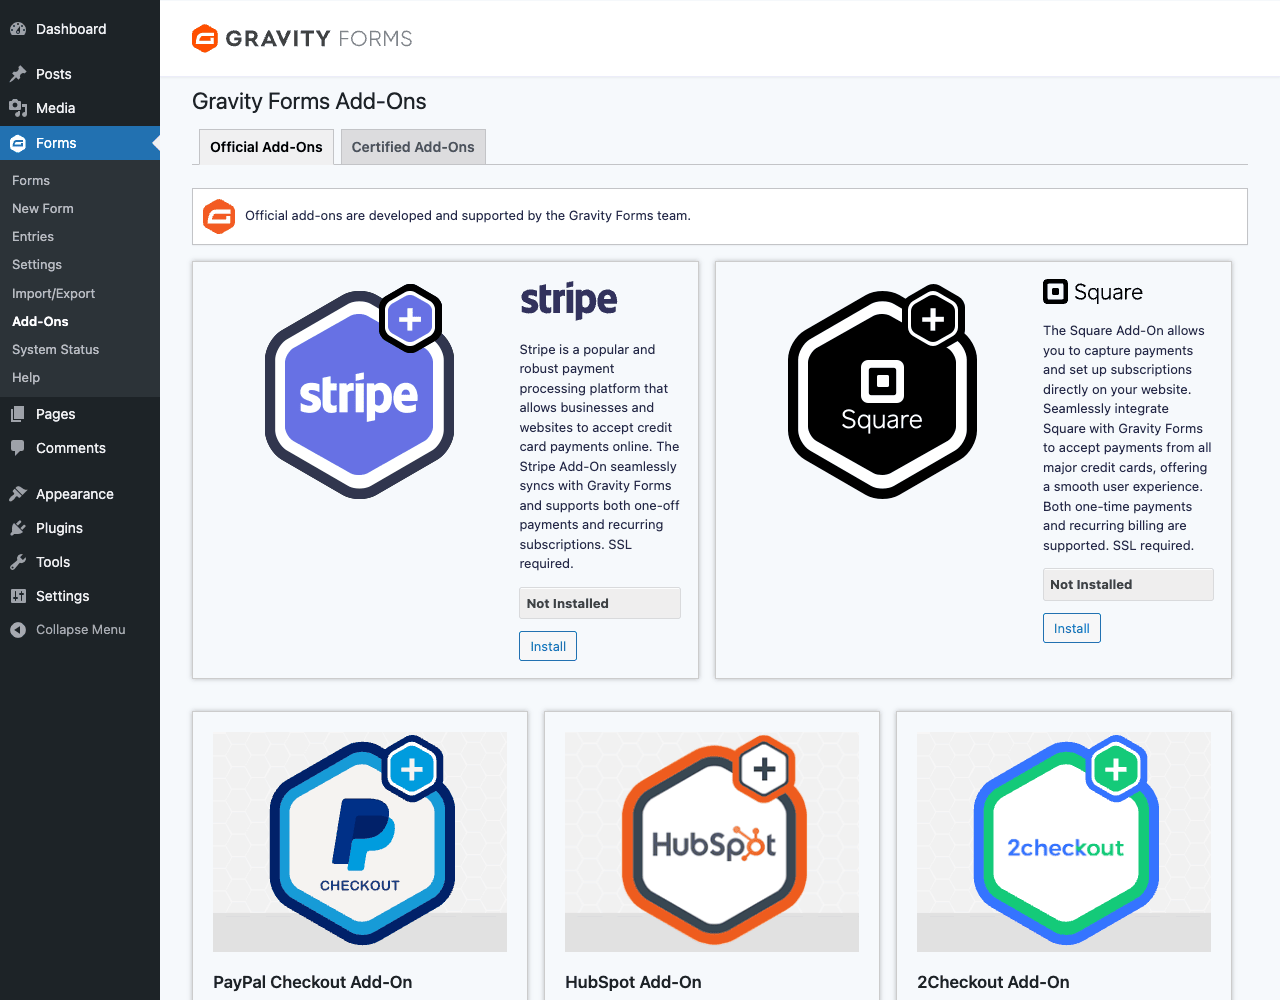Click the Comments speech bubble icon
The image size is (1280, 1000).
pos(18,448)
